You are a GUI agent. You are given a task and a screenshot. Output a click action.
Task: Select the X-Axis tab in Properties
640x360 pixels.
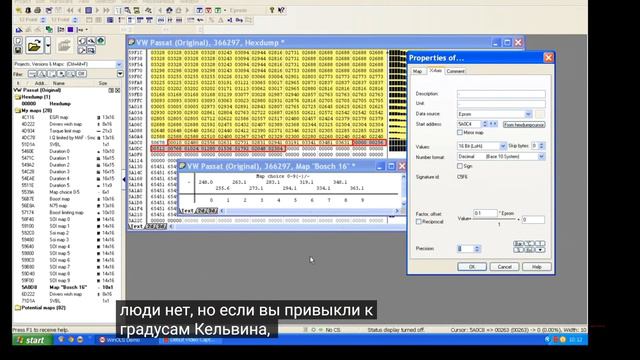point(436,71)
